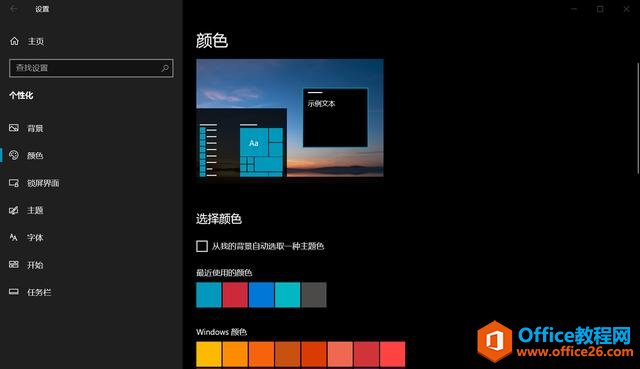This screenshot has height=369, width=640.
Task: Click the 主题 theme brush icon
Action: click(14, 210)
